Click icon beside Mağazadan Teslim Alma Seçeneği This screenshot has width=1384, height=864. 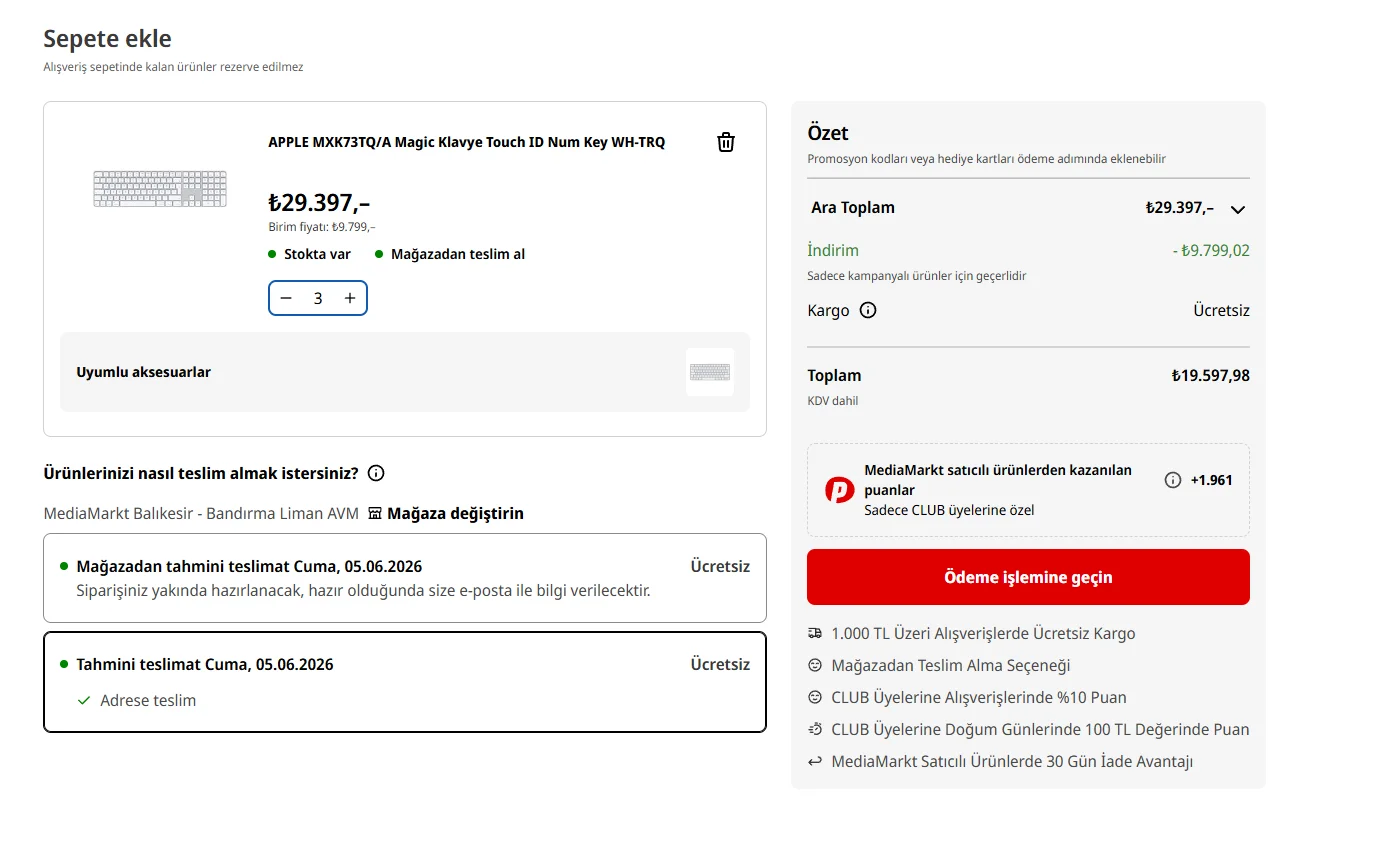[x=815, y=665]
